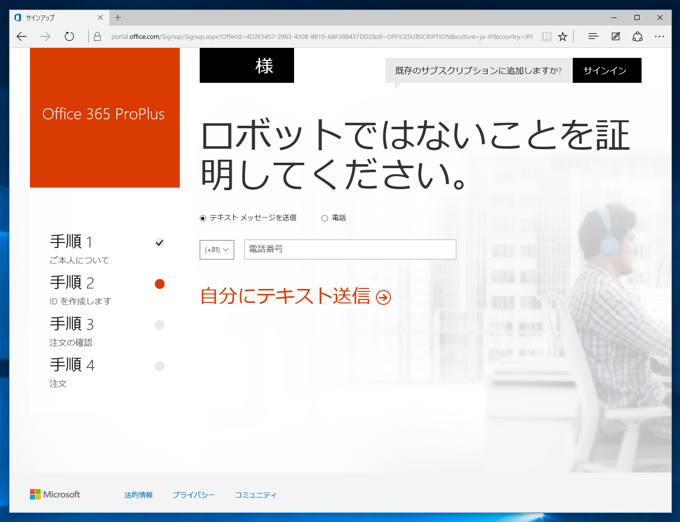
Task: Open the More actions ellipsis menu
Action: (x=660, y=37)
